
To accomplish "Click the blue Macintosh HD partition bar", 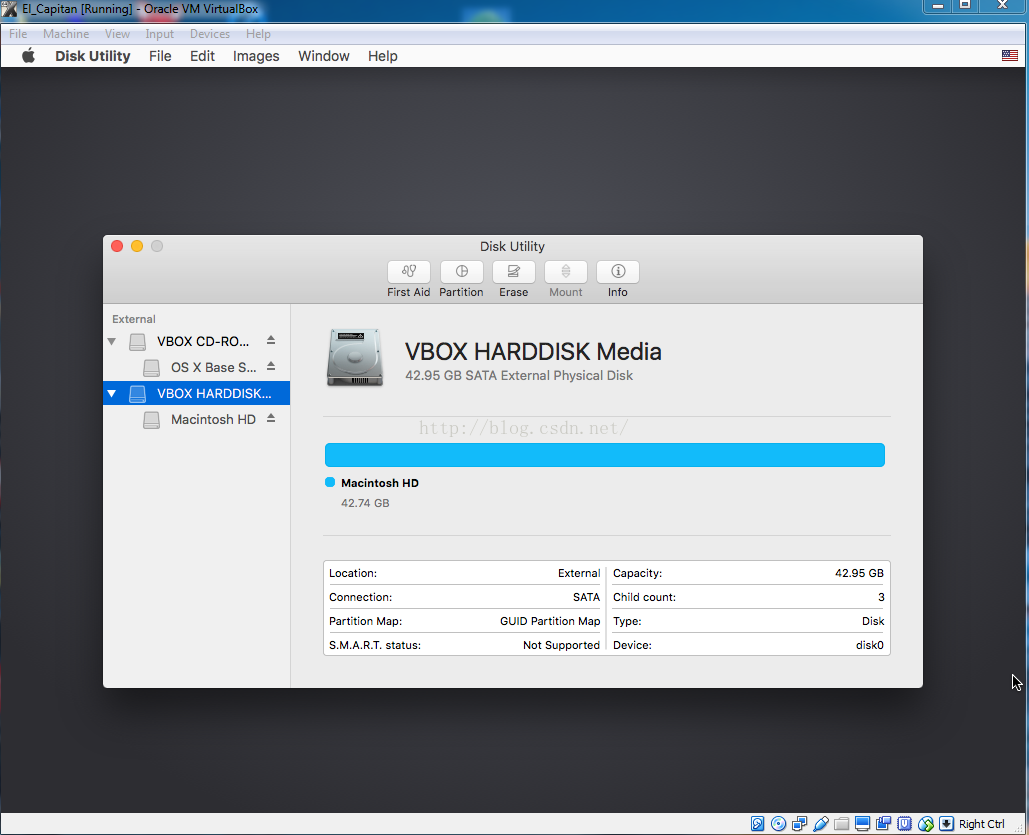I will 604,455.
